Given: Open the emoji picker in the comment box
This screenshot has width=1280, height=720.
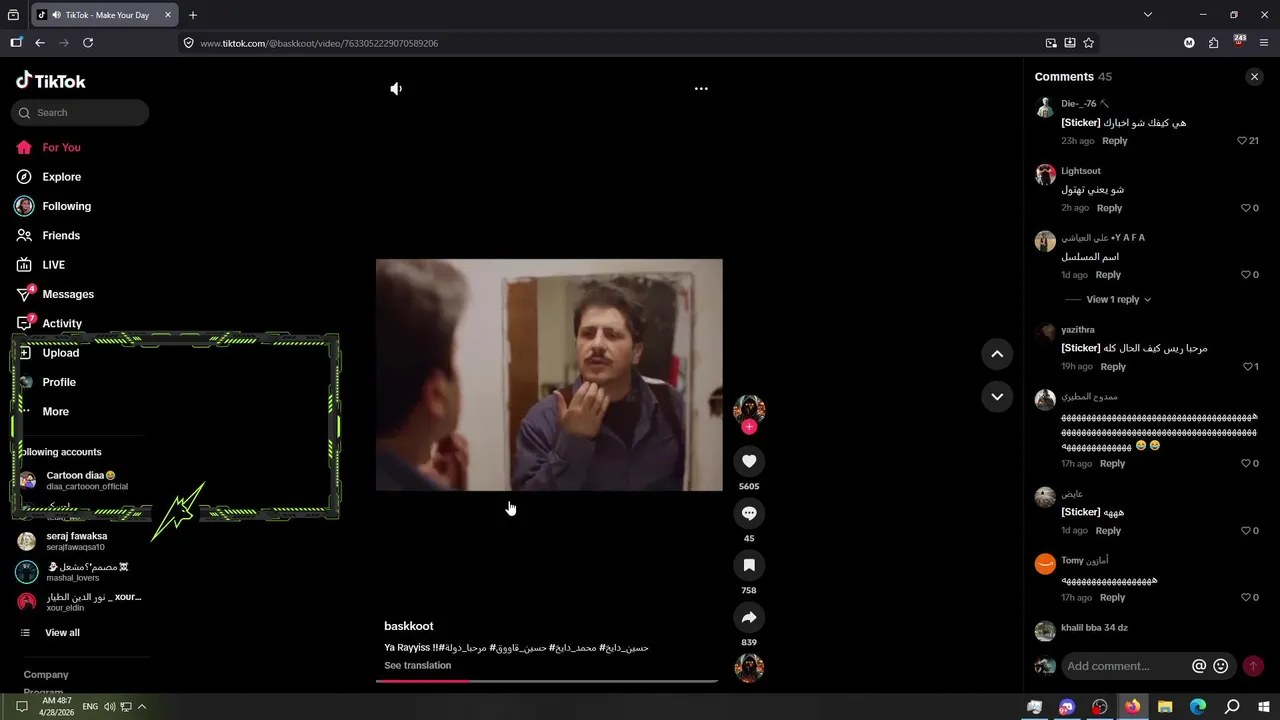Looking at the screenshot, I should pyautogui.click(x=1221, y=666).
